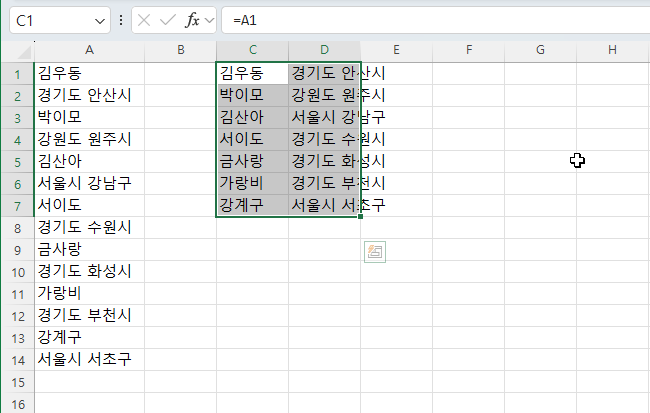The height and width of the screenshot is (413, 650).
Task: Click cell C2 containing 박이모
Action: tap(252, 96)
